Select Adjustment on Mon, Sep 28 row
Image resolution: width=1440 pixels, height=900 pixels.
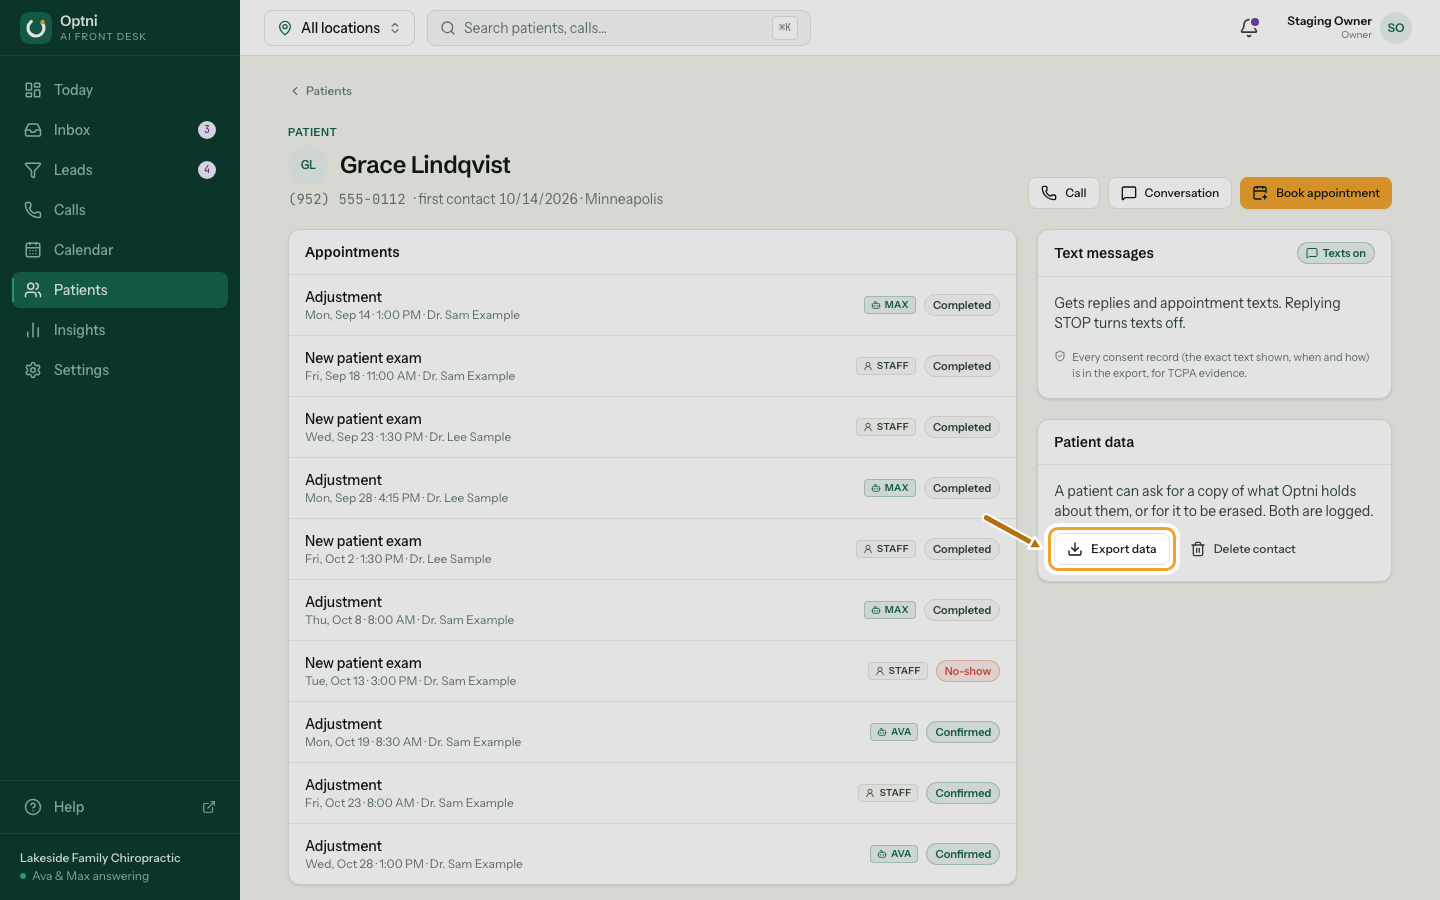pos(652,488)
